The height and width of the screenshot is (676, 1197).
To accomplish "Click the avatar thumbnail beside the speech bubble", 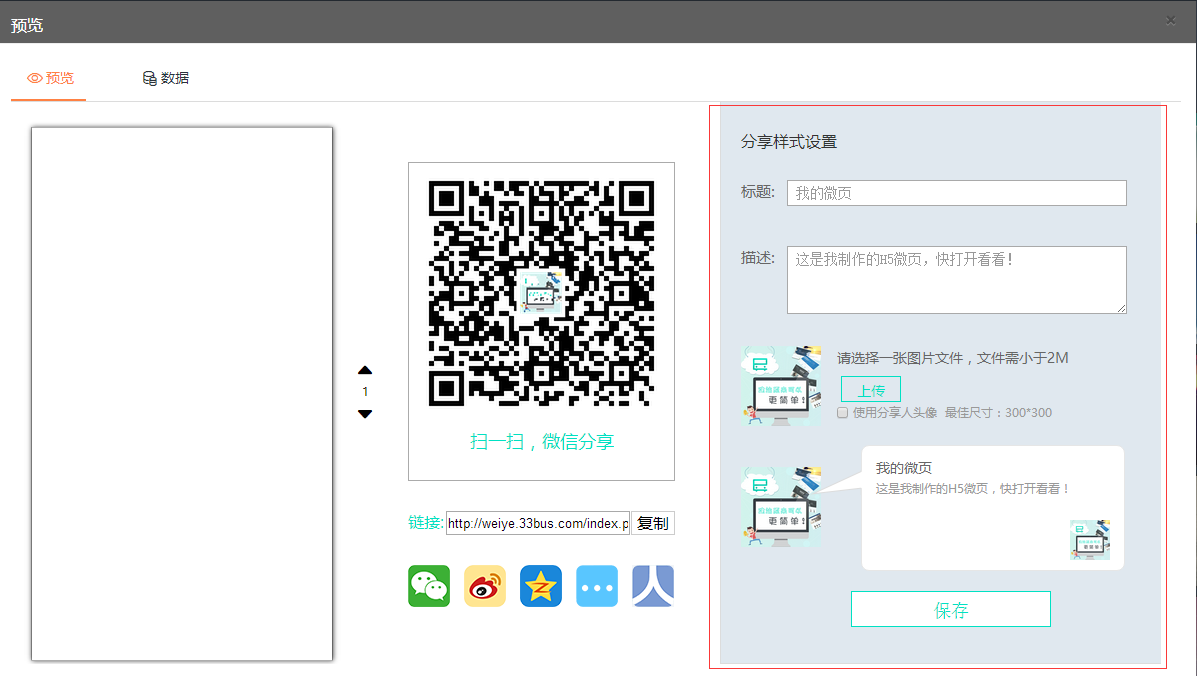I will (x=781, y=507).
